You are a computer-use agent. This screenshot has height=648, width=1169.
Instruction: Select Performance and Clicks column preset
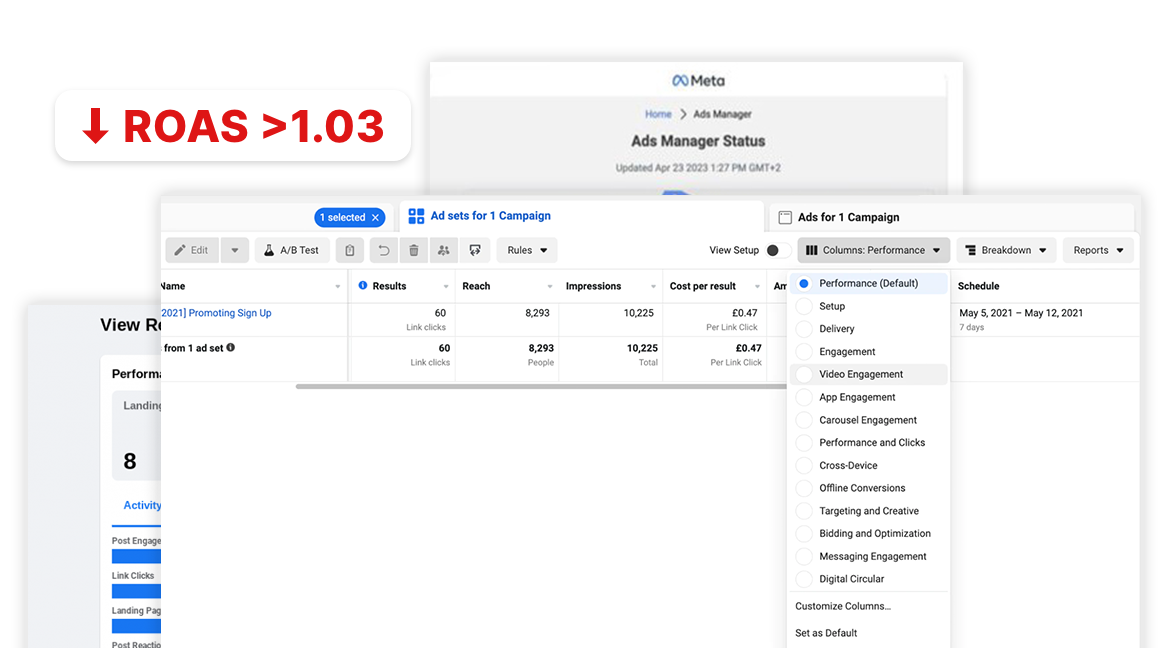pyautogui.click(x=869, y=443)
